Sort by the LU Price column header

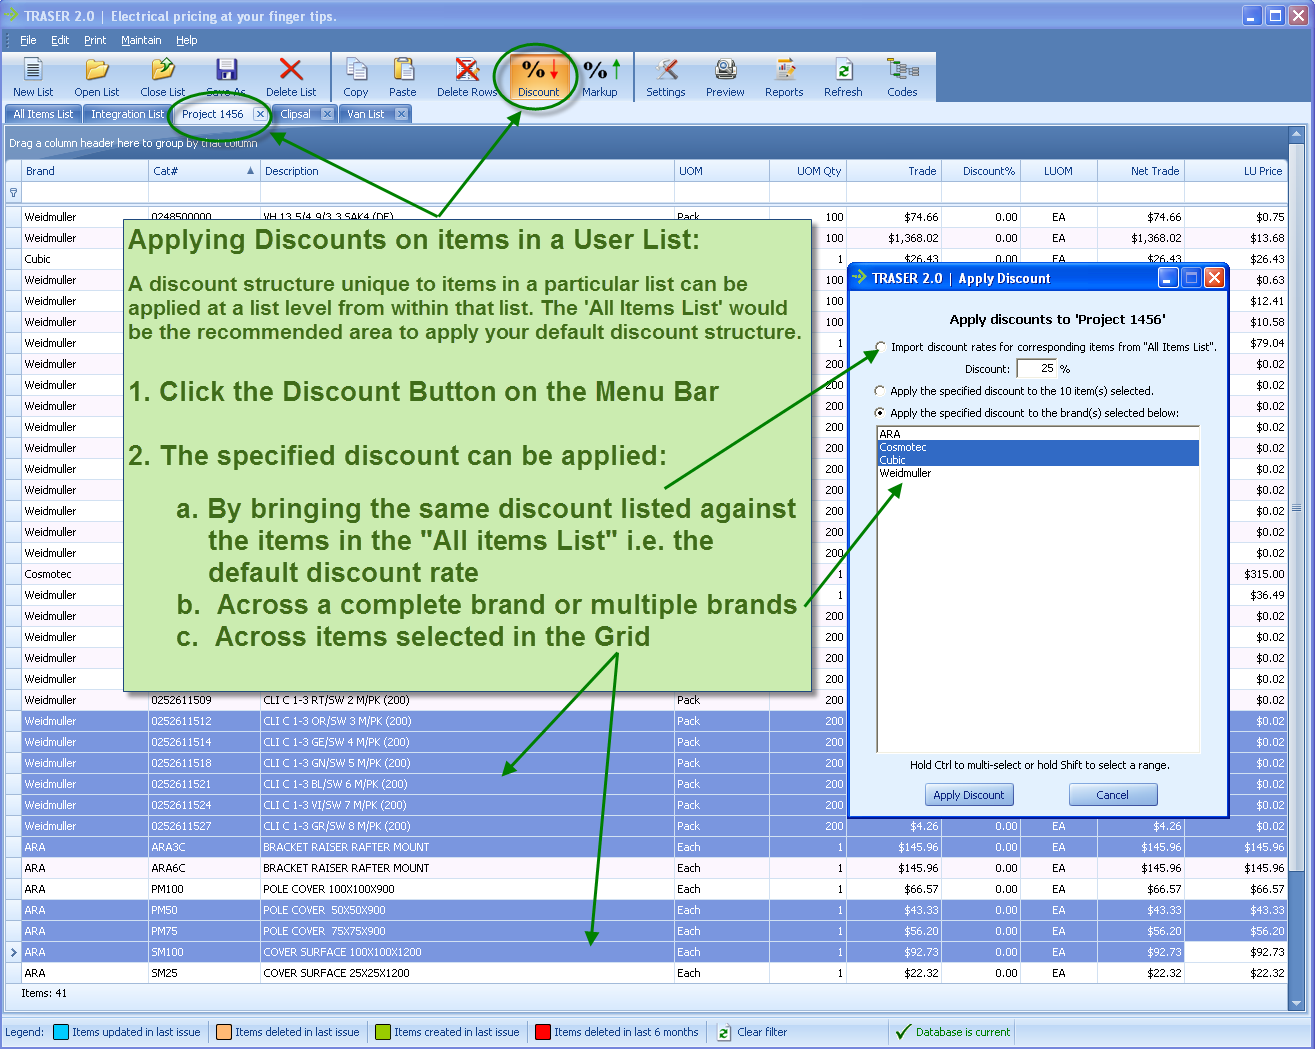coord(1236,171)
